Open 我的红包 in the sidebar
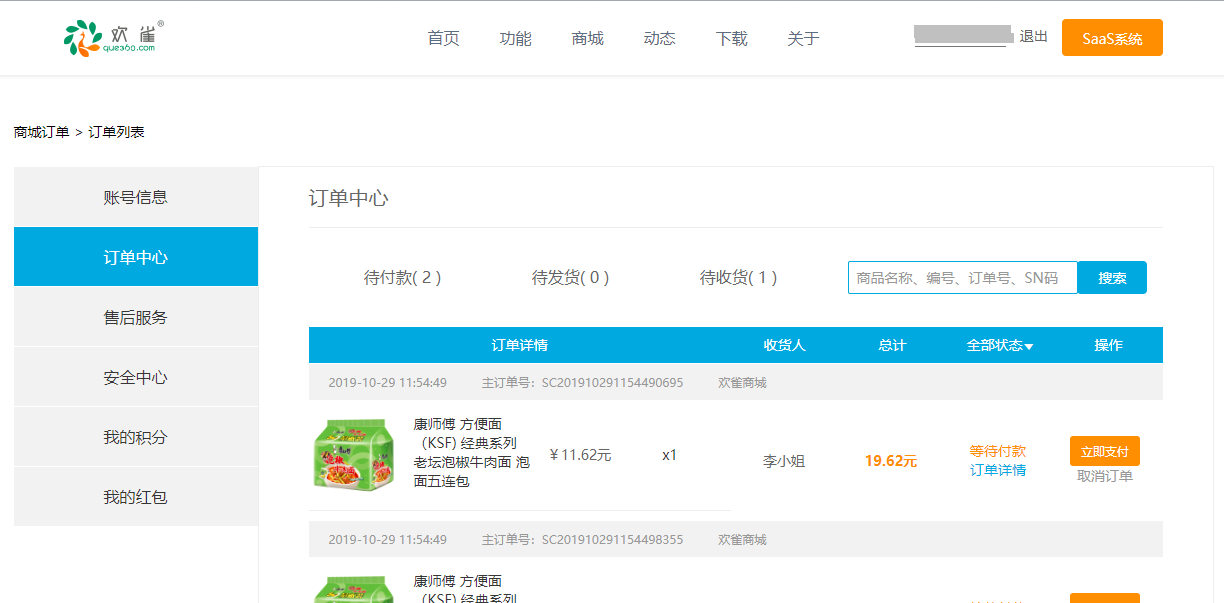 pos(136,497)
